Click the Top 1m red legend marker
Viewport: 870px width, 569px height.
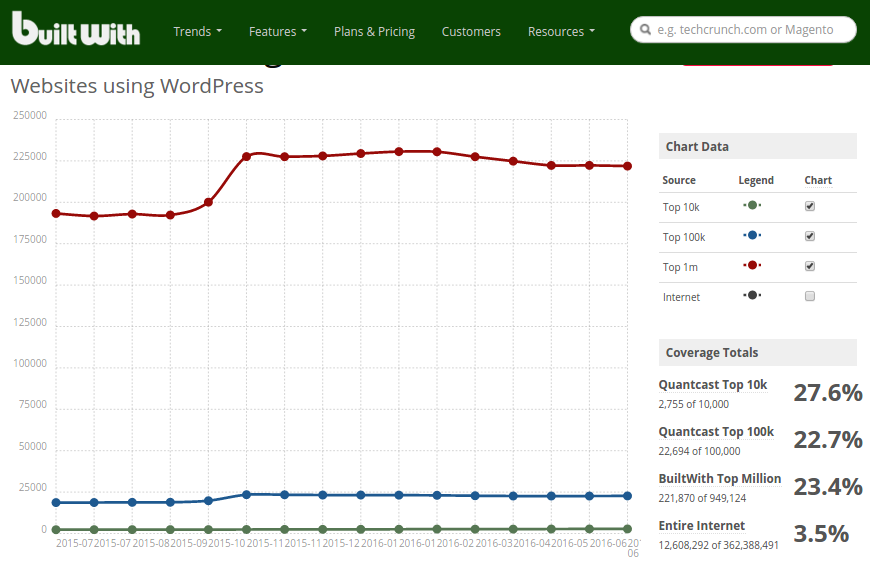752,266
